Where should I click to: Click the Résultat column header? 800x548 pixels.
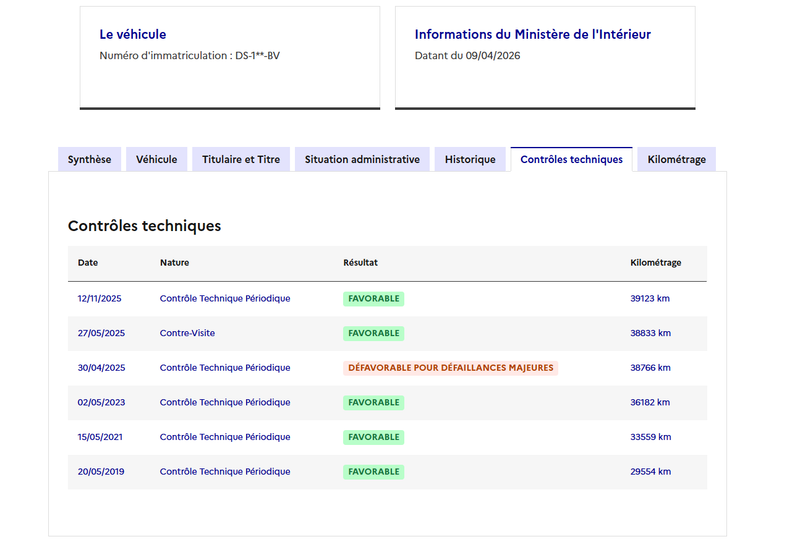coord(360,263)
